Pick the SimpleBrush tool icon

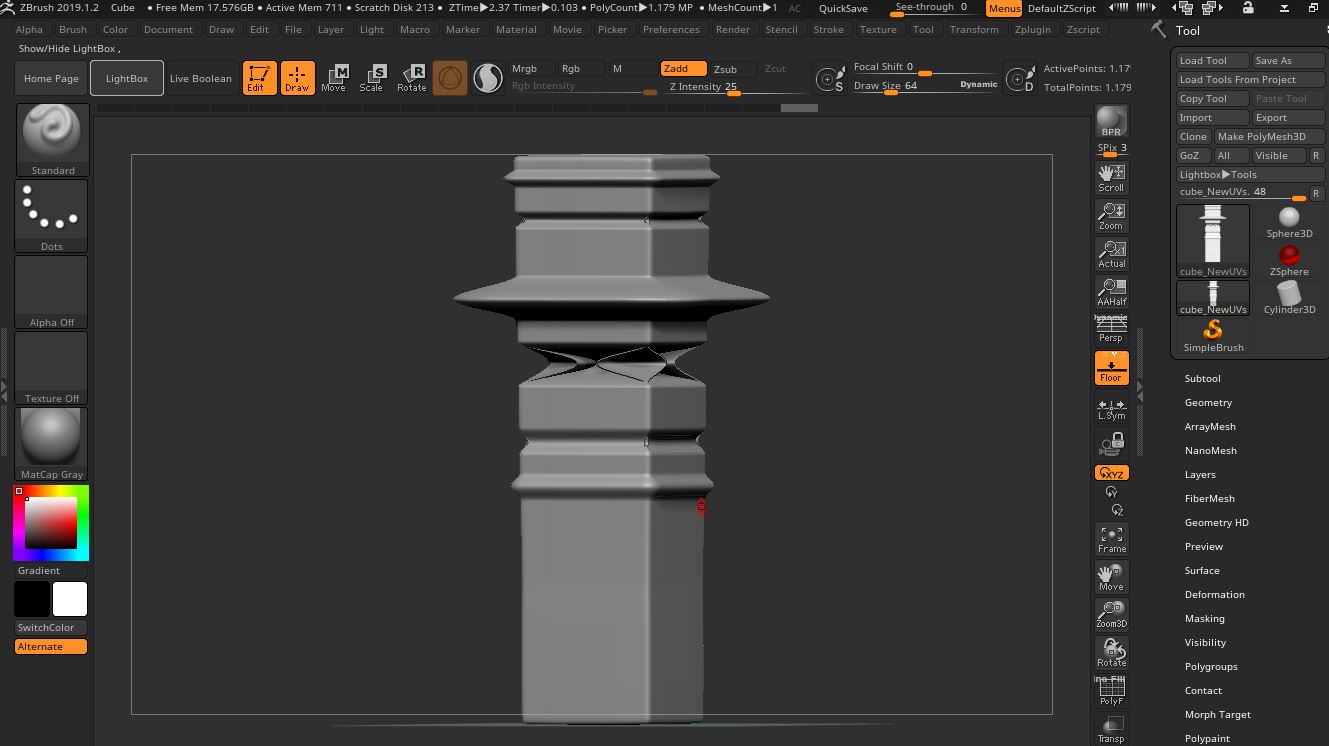click(x=1213, y=335)
